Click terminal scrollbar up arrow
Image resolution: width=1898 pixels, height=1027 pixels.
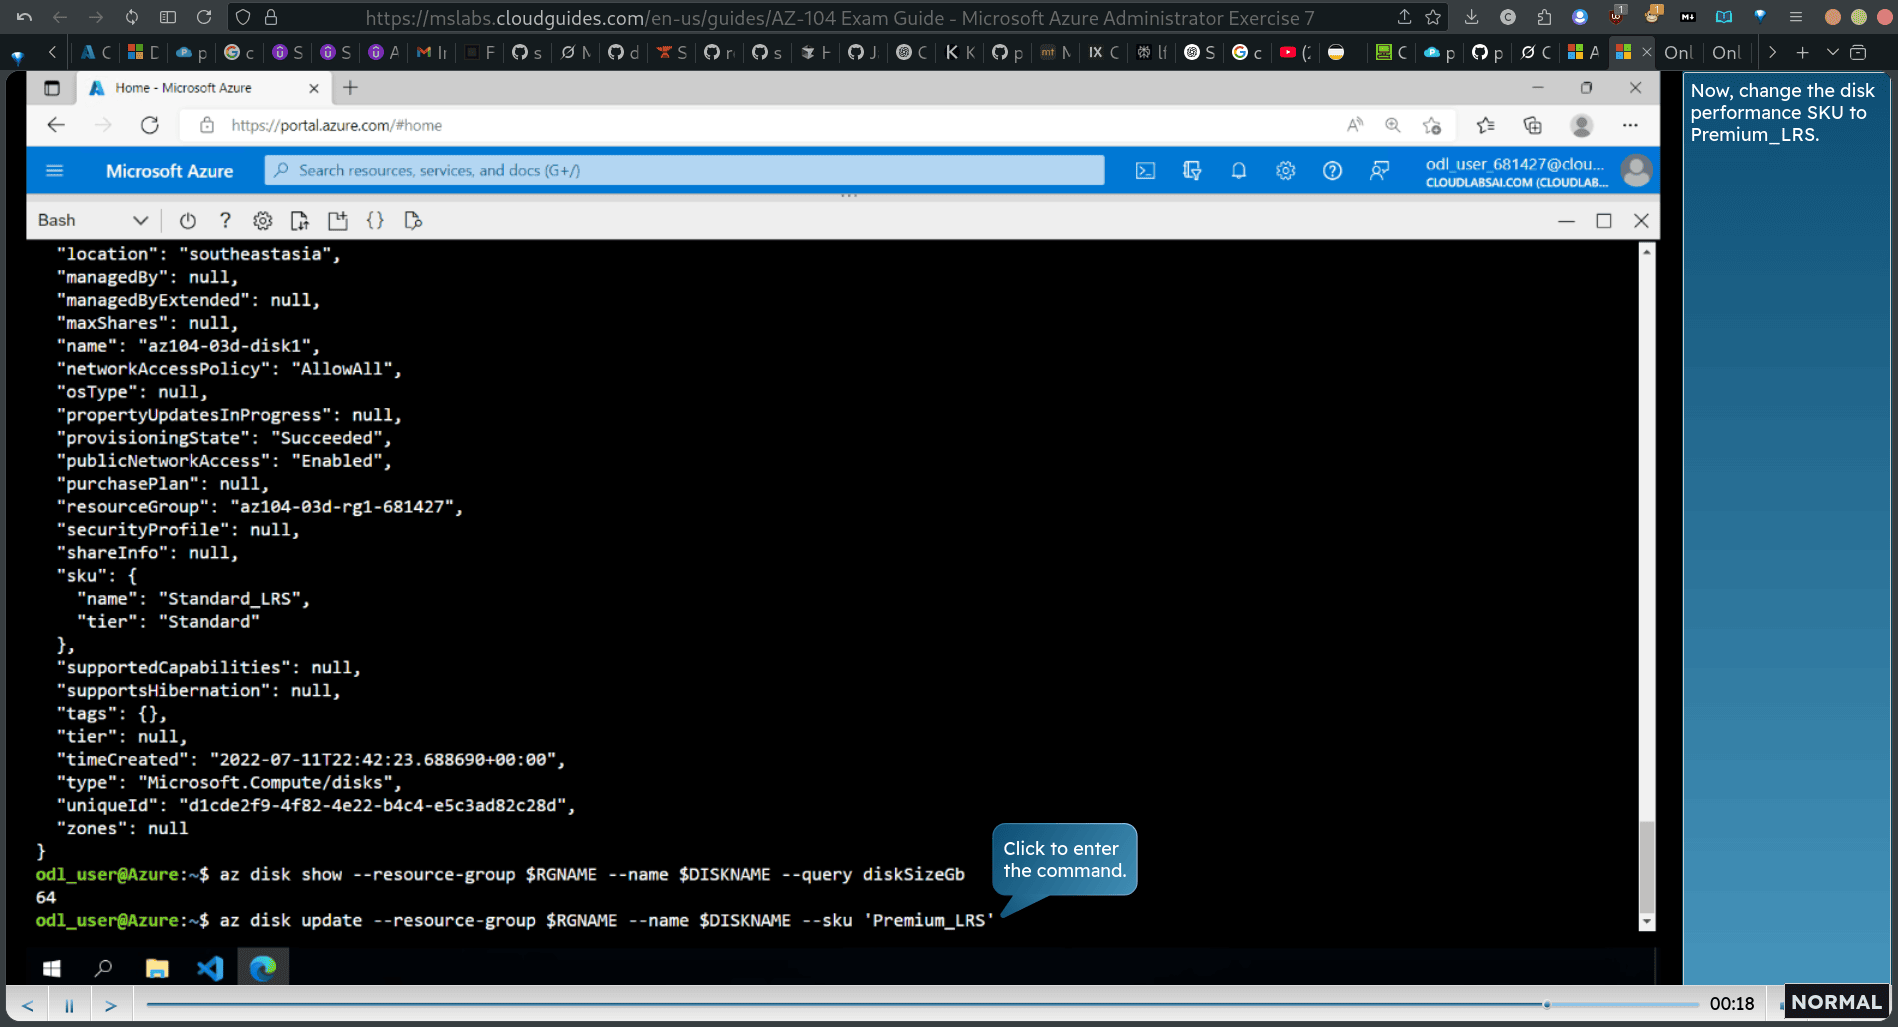(x=1646, y=251)
